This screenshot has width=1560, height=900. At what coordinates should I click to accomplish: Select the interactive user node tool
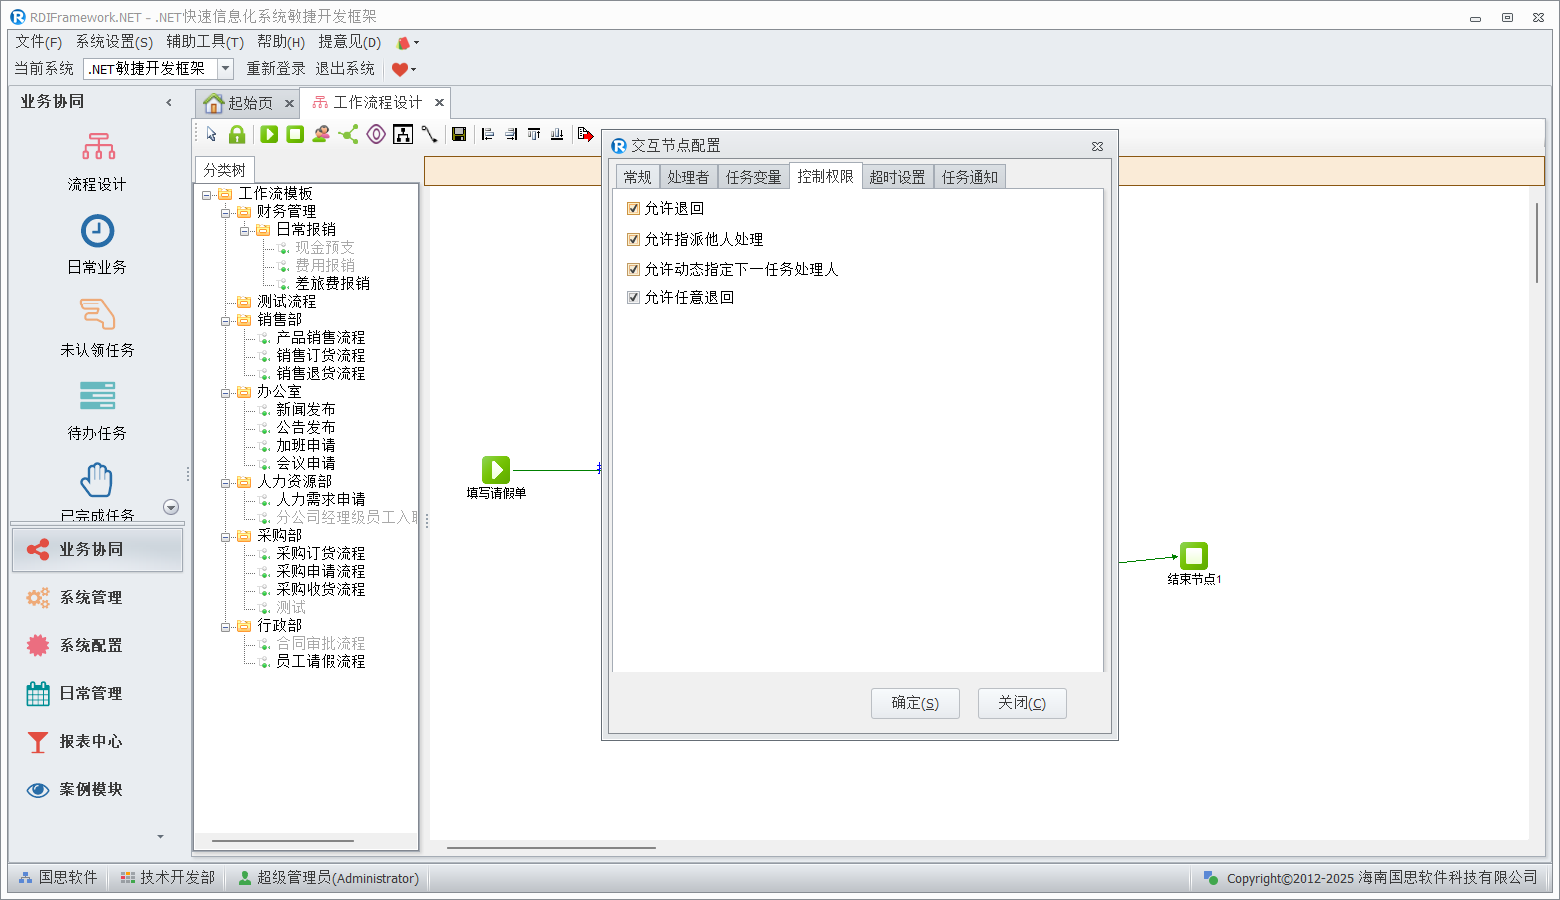pyautogui.click(x=321, y=134)
